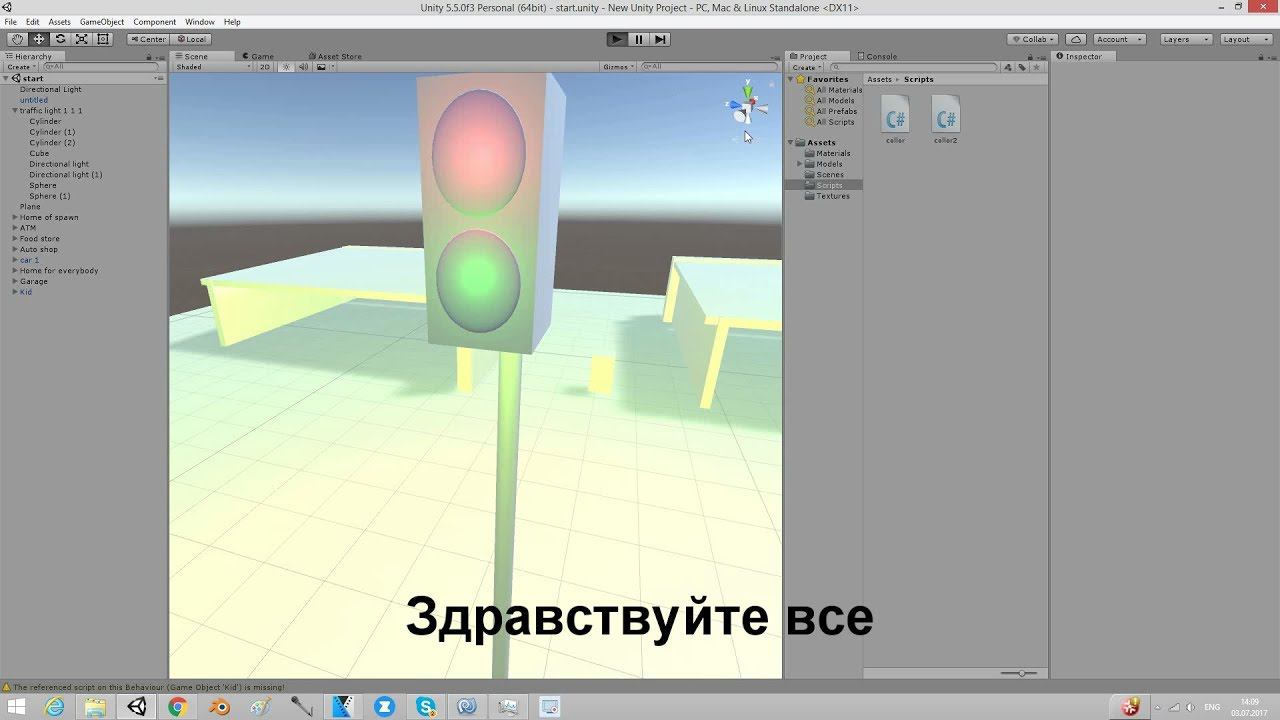
Task: Open Blender from the taskbar
Action: tap(219, 707)
